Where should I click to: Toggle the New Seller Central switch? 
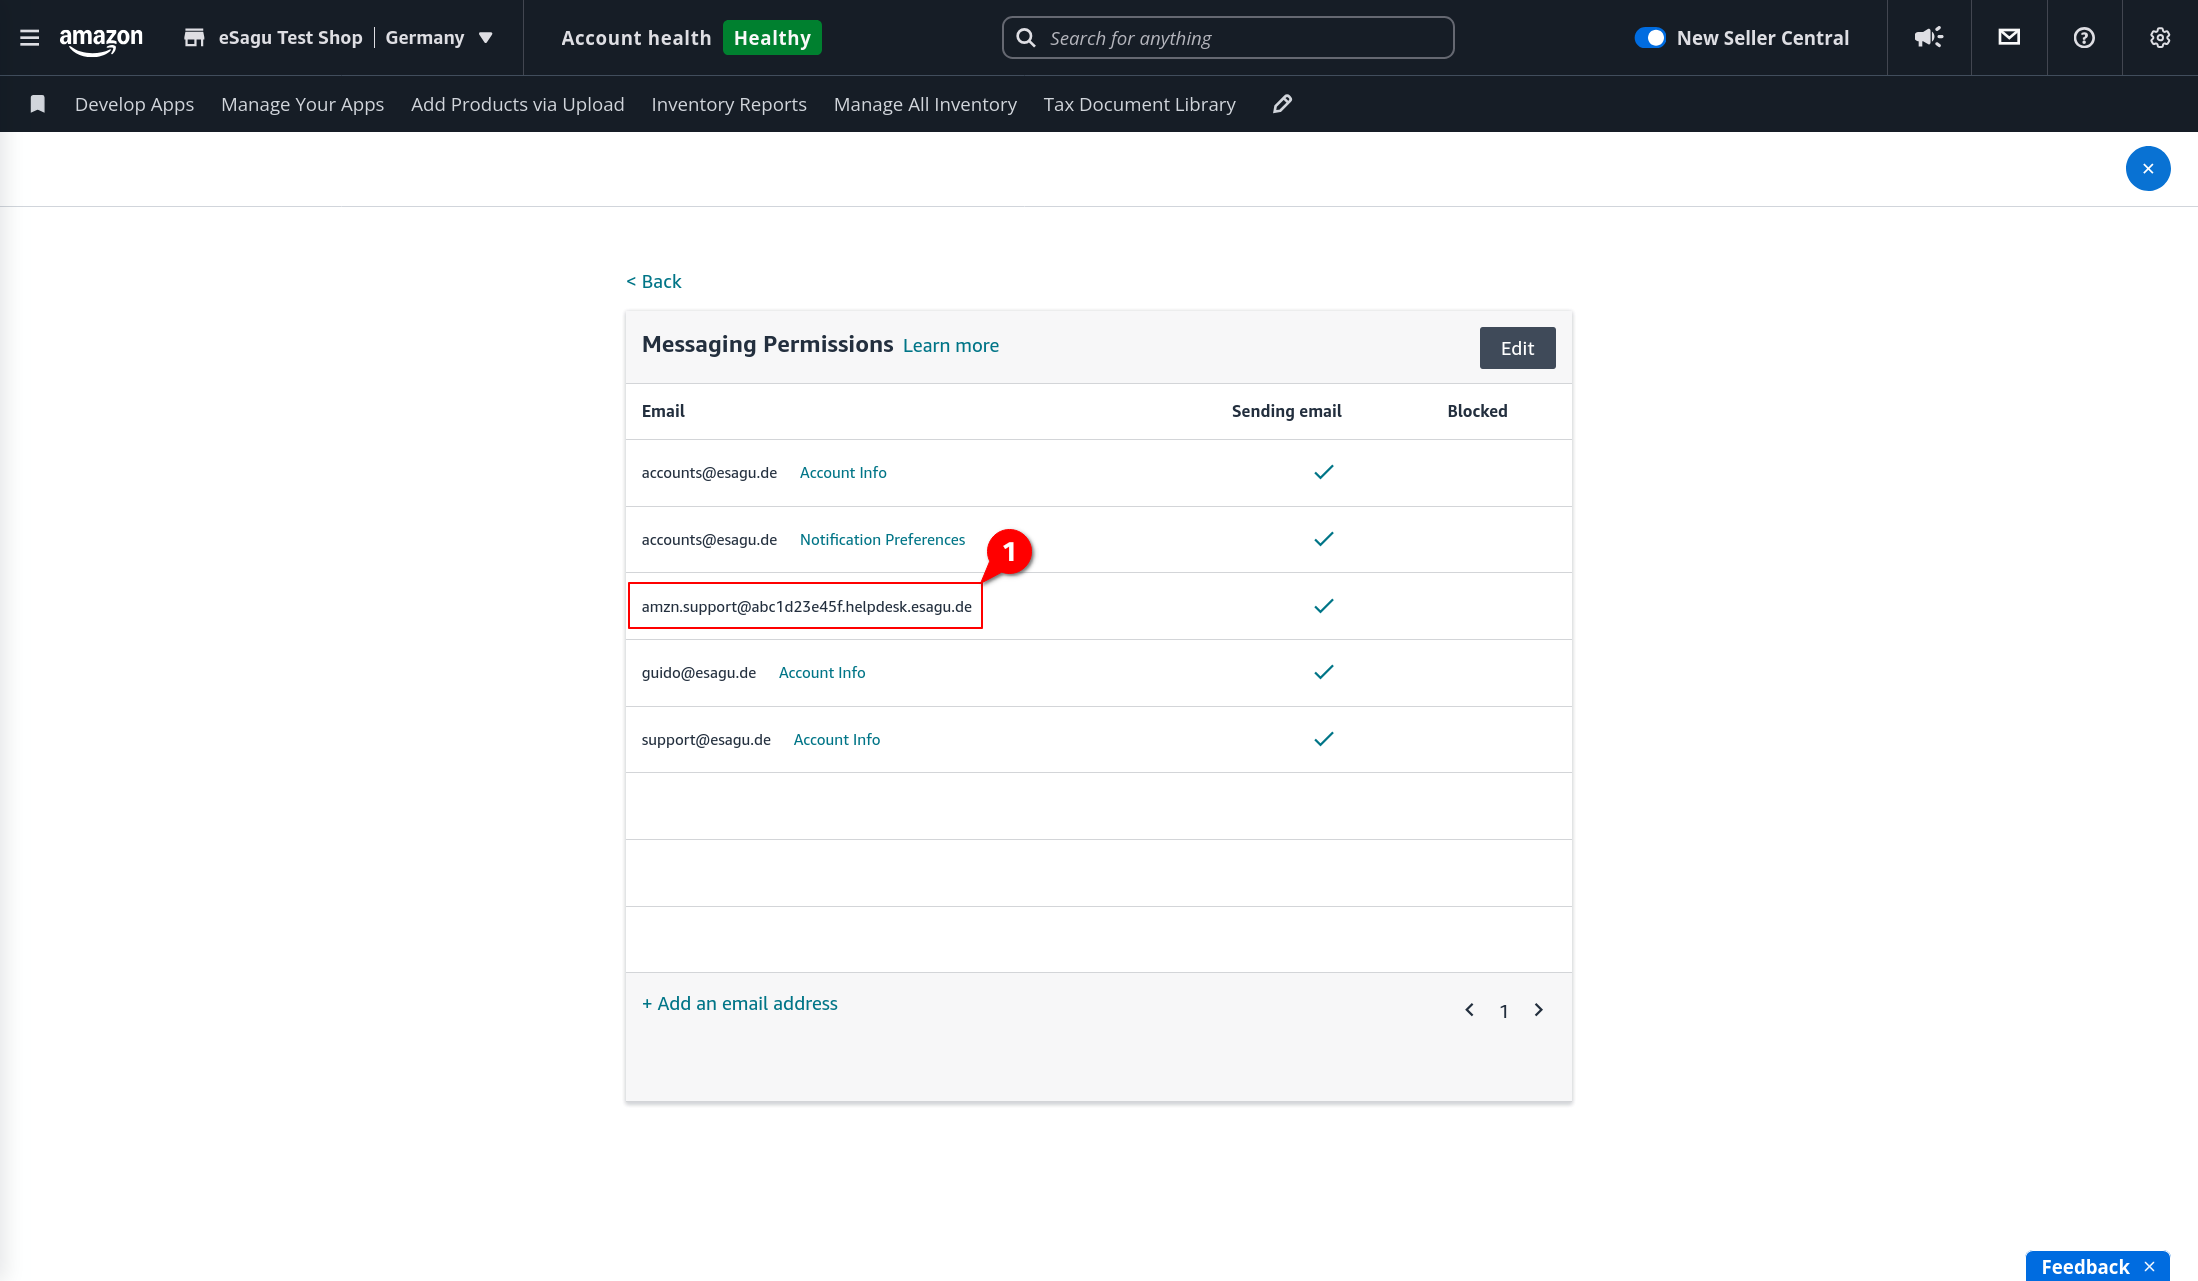1650,38
